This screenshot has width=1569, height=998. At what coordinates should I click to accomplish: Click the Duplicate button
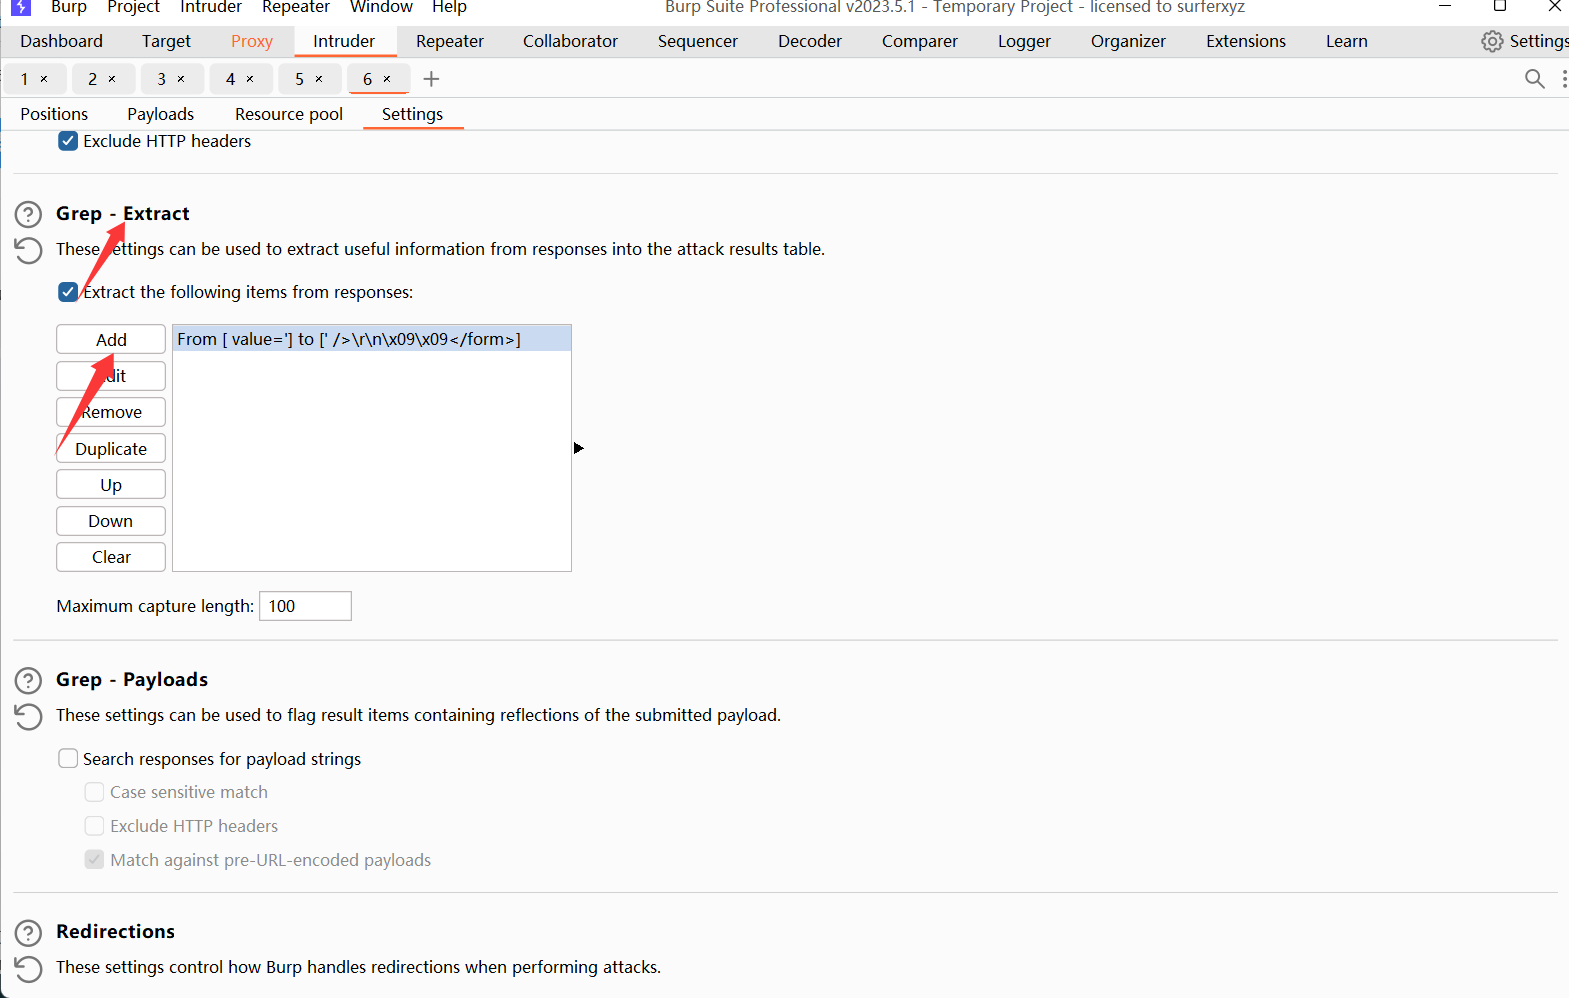pos(111,449)
